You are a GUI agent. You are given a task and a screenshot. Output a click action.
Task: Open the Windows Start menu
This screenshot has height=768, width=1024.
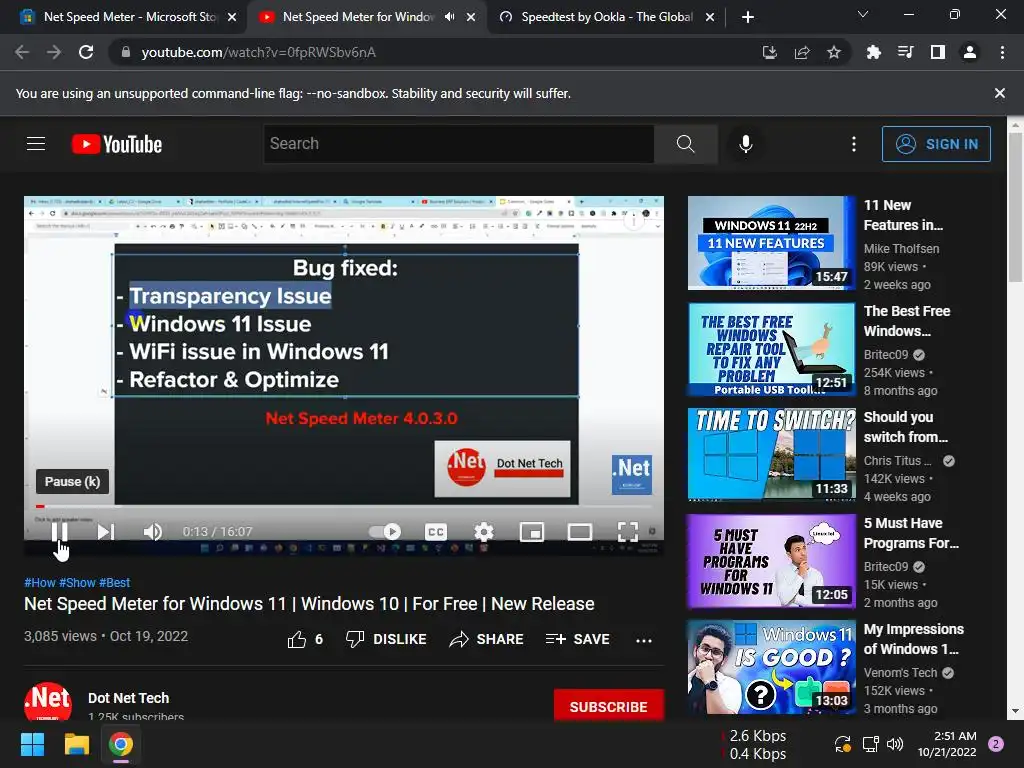pos(32,744)
